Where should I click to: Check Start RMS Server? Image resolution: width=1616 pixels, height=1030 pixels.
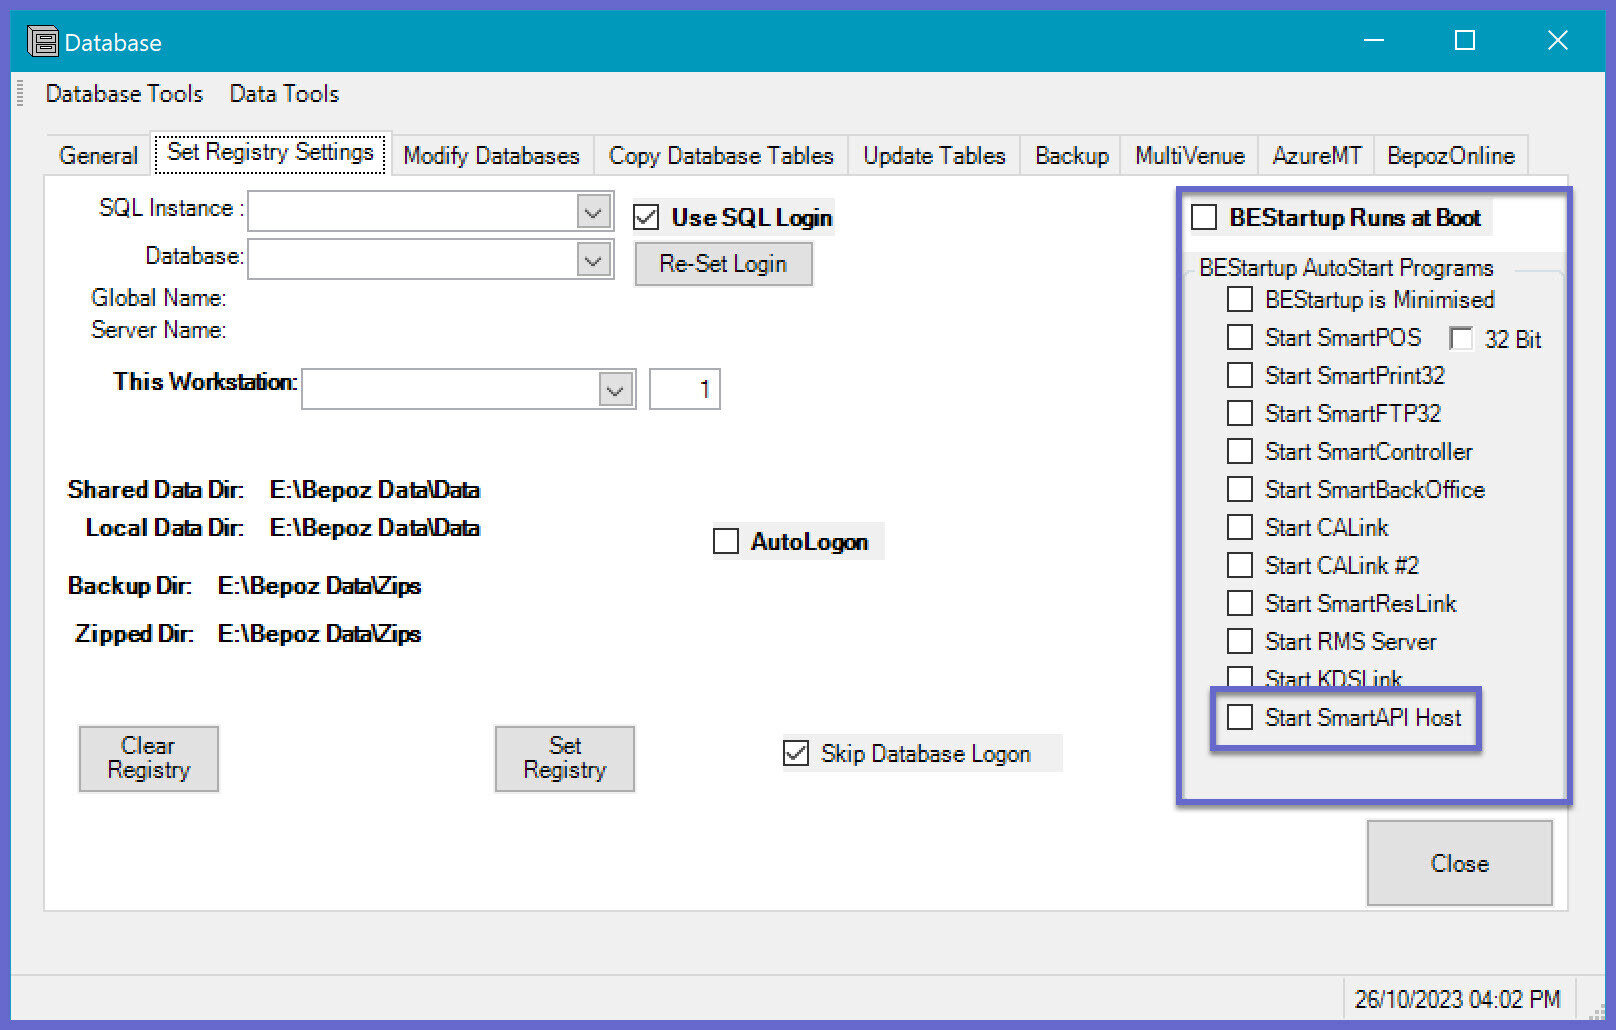(1240, 641)
